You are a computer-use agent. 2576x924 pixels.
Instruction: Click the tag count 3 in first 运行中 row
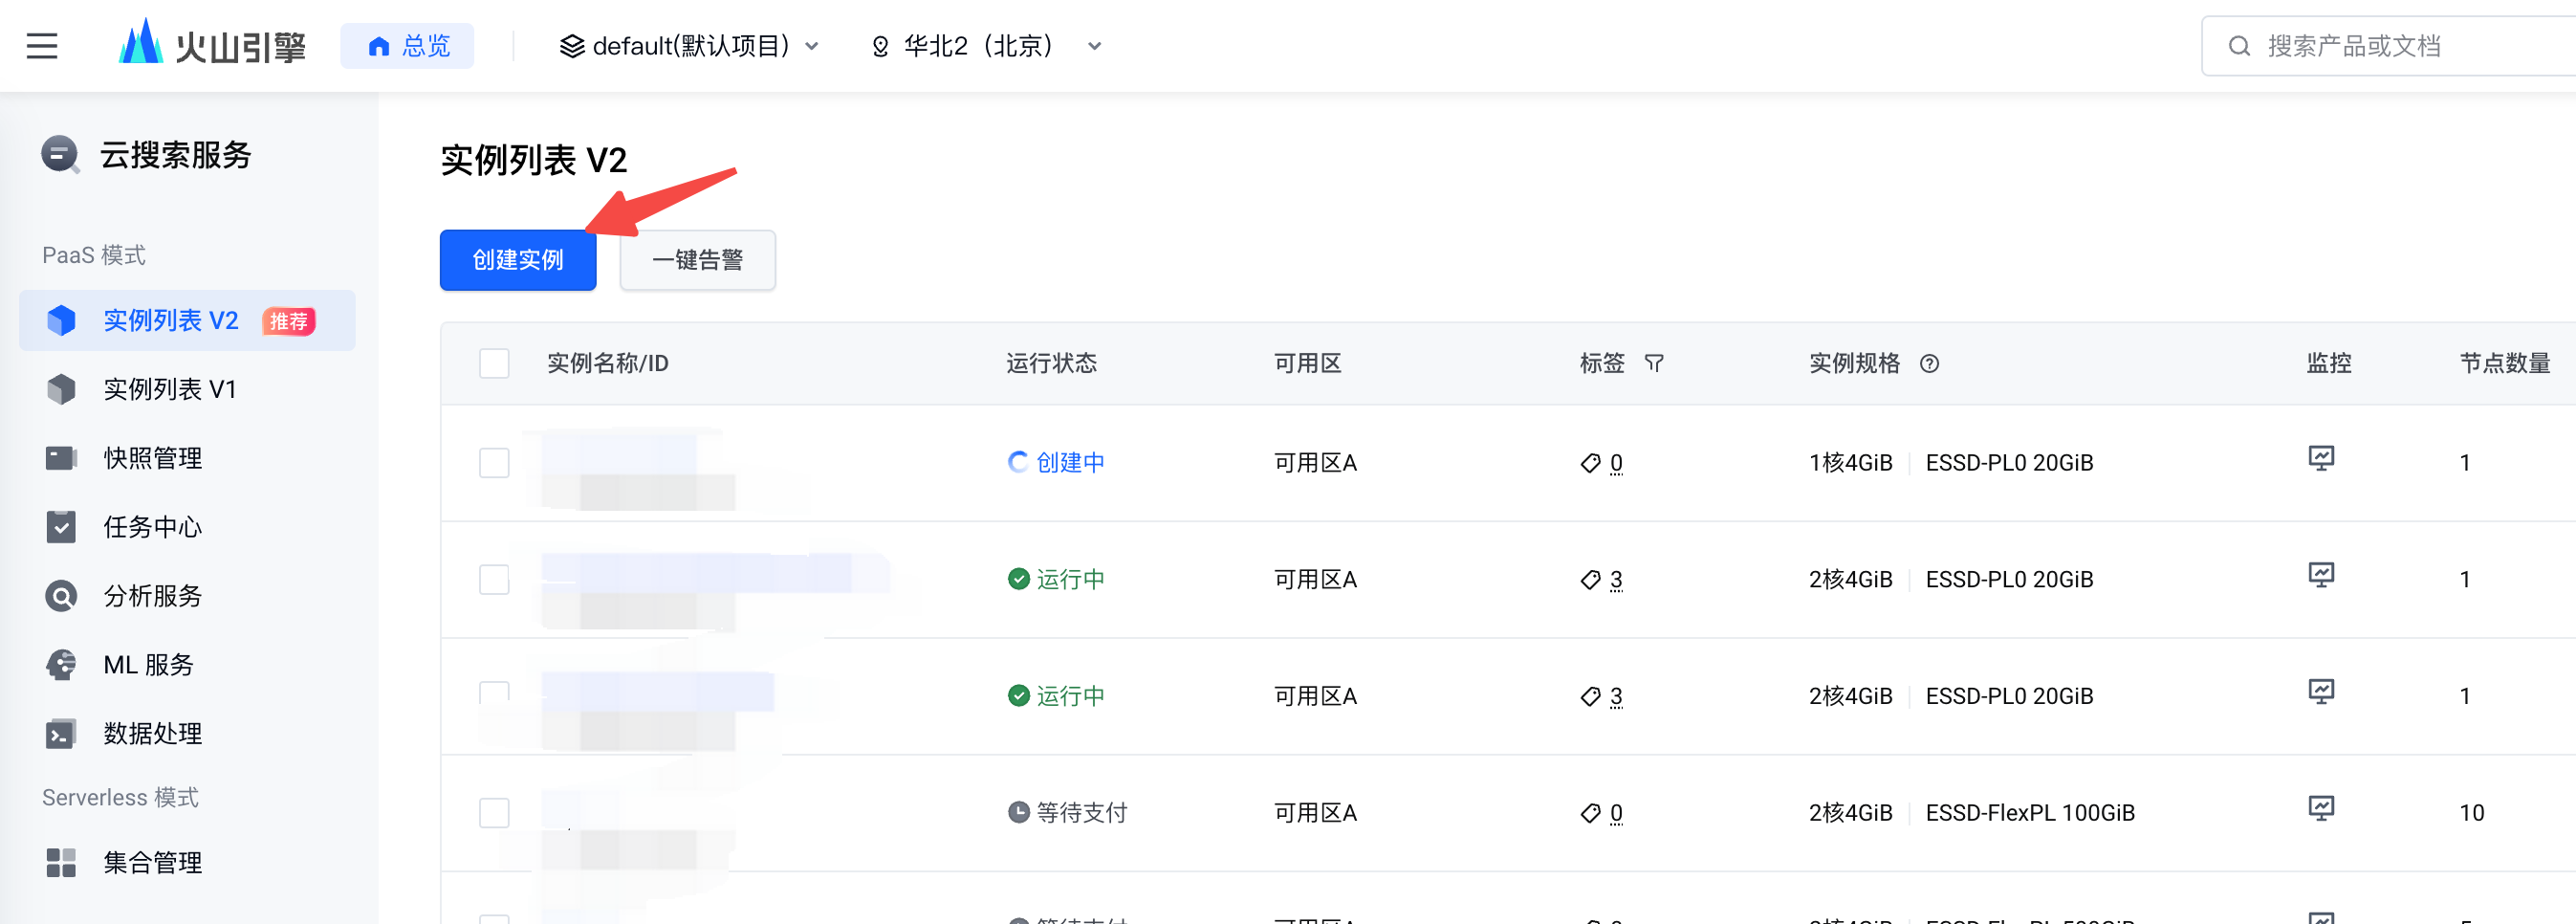(x=1616, y=580)
